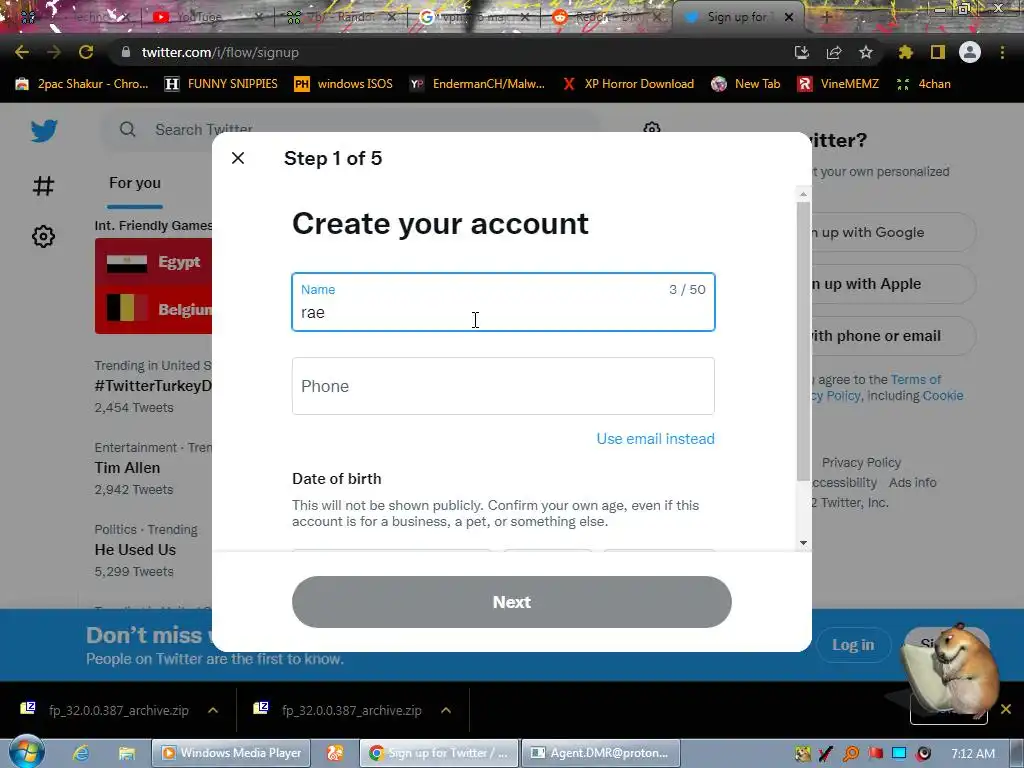Close the Sign up for Twitter tab
Image resolution: width=1024 pixels, height=768 pixels.
click(x=789, y=17)
